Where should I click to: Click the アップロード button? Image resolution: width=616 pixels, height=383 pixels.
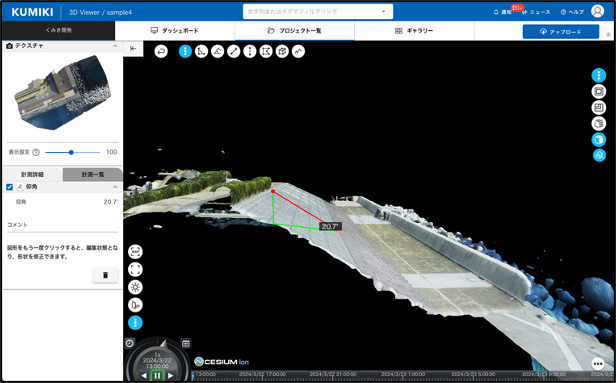pyautogui.click(x=561, y=32)
